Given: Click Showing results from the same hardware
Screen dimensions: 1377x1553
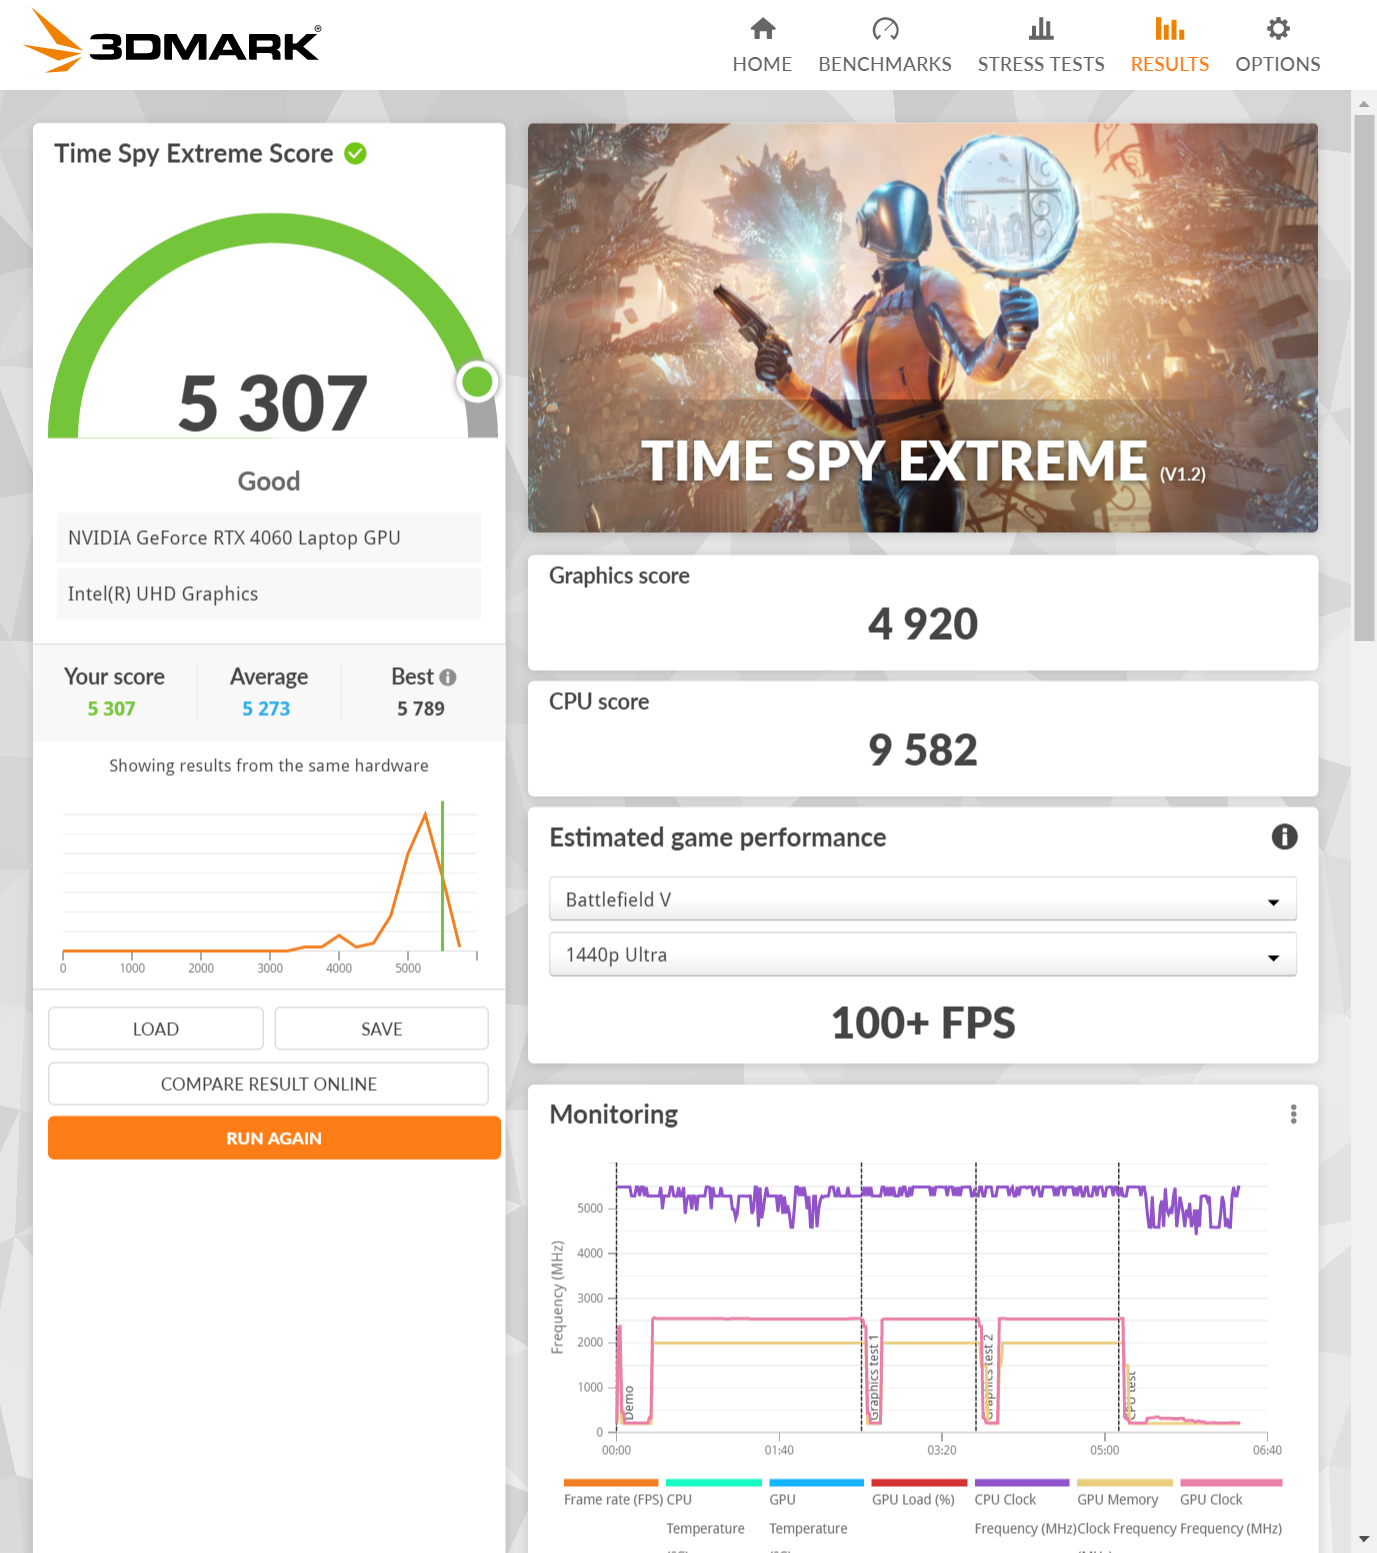Looking at the screenshot, I should pyautogui.click(x=269, y=765).
